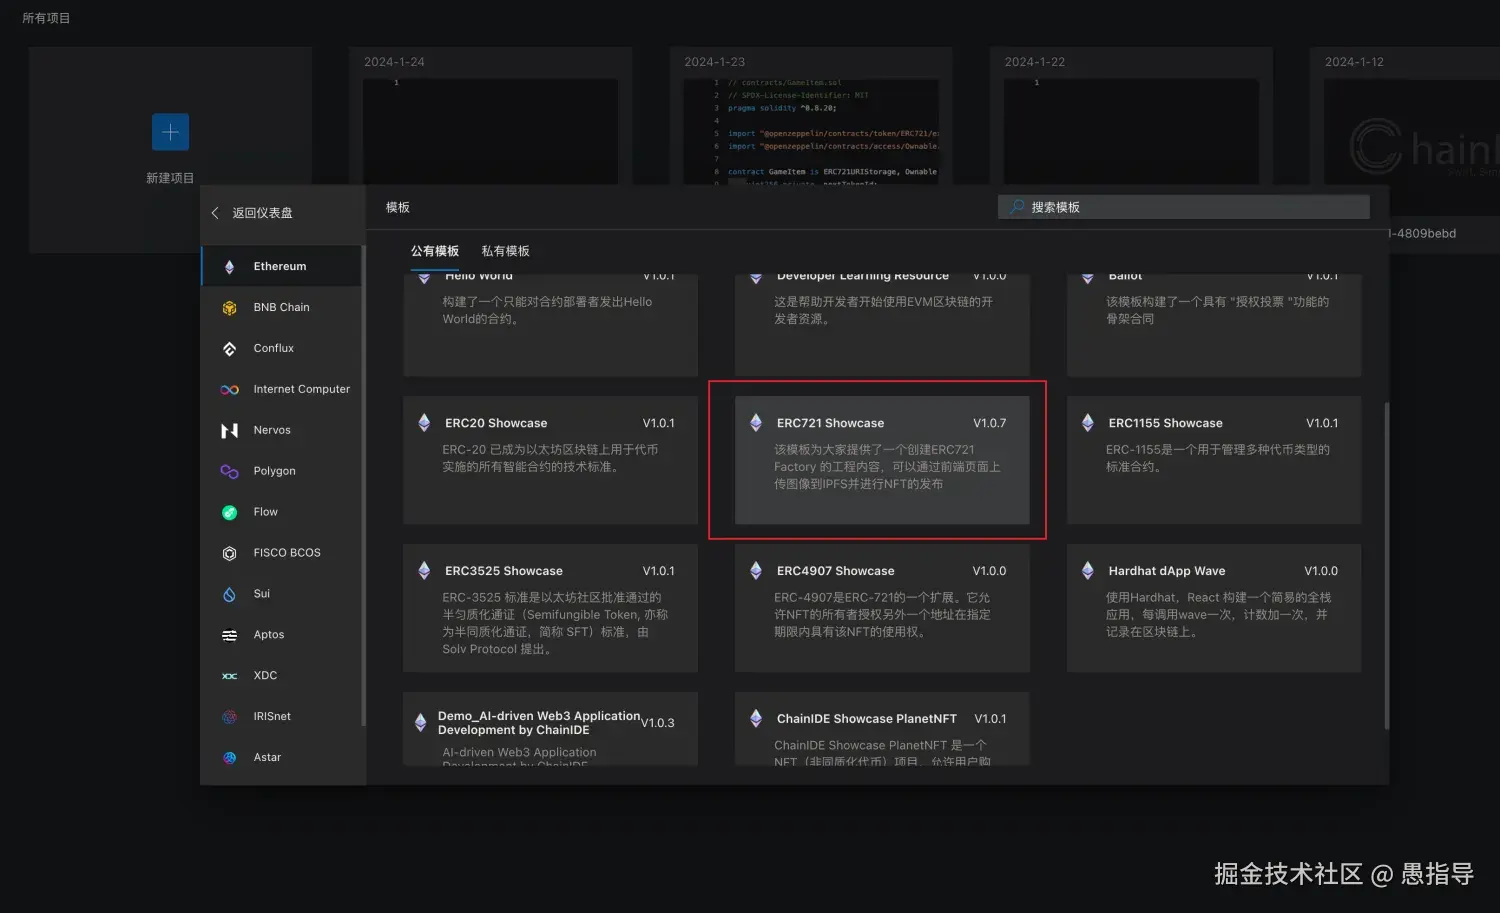The width and height of the screenshot is (1500, 913).
Task: Open the 2024-1-24 project thumbnail behind
Action: [x=490, y=130]
